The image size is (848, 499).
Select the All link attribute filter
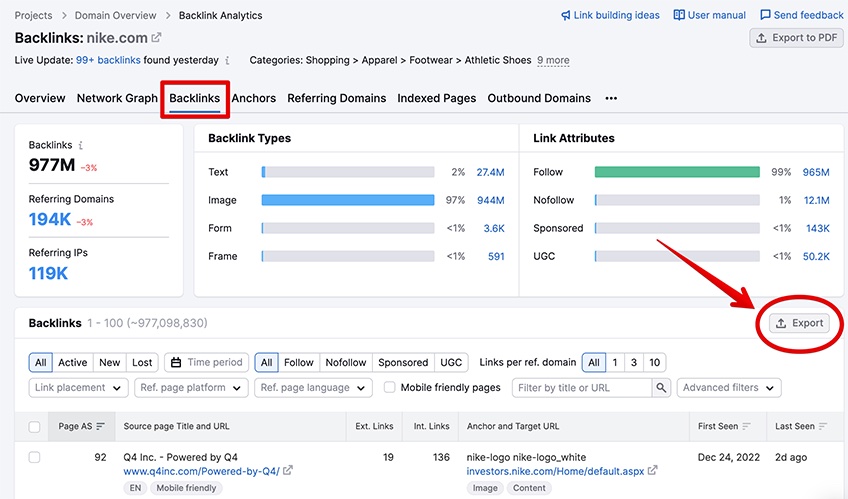coord(267,363)
